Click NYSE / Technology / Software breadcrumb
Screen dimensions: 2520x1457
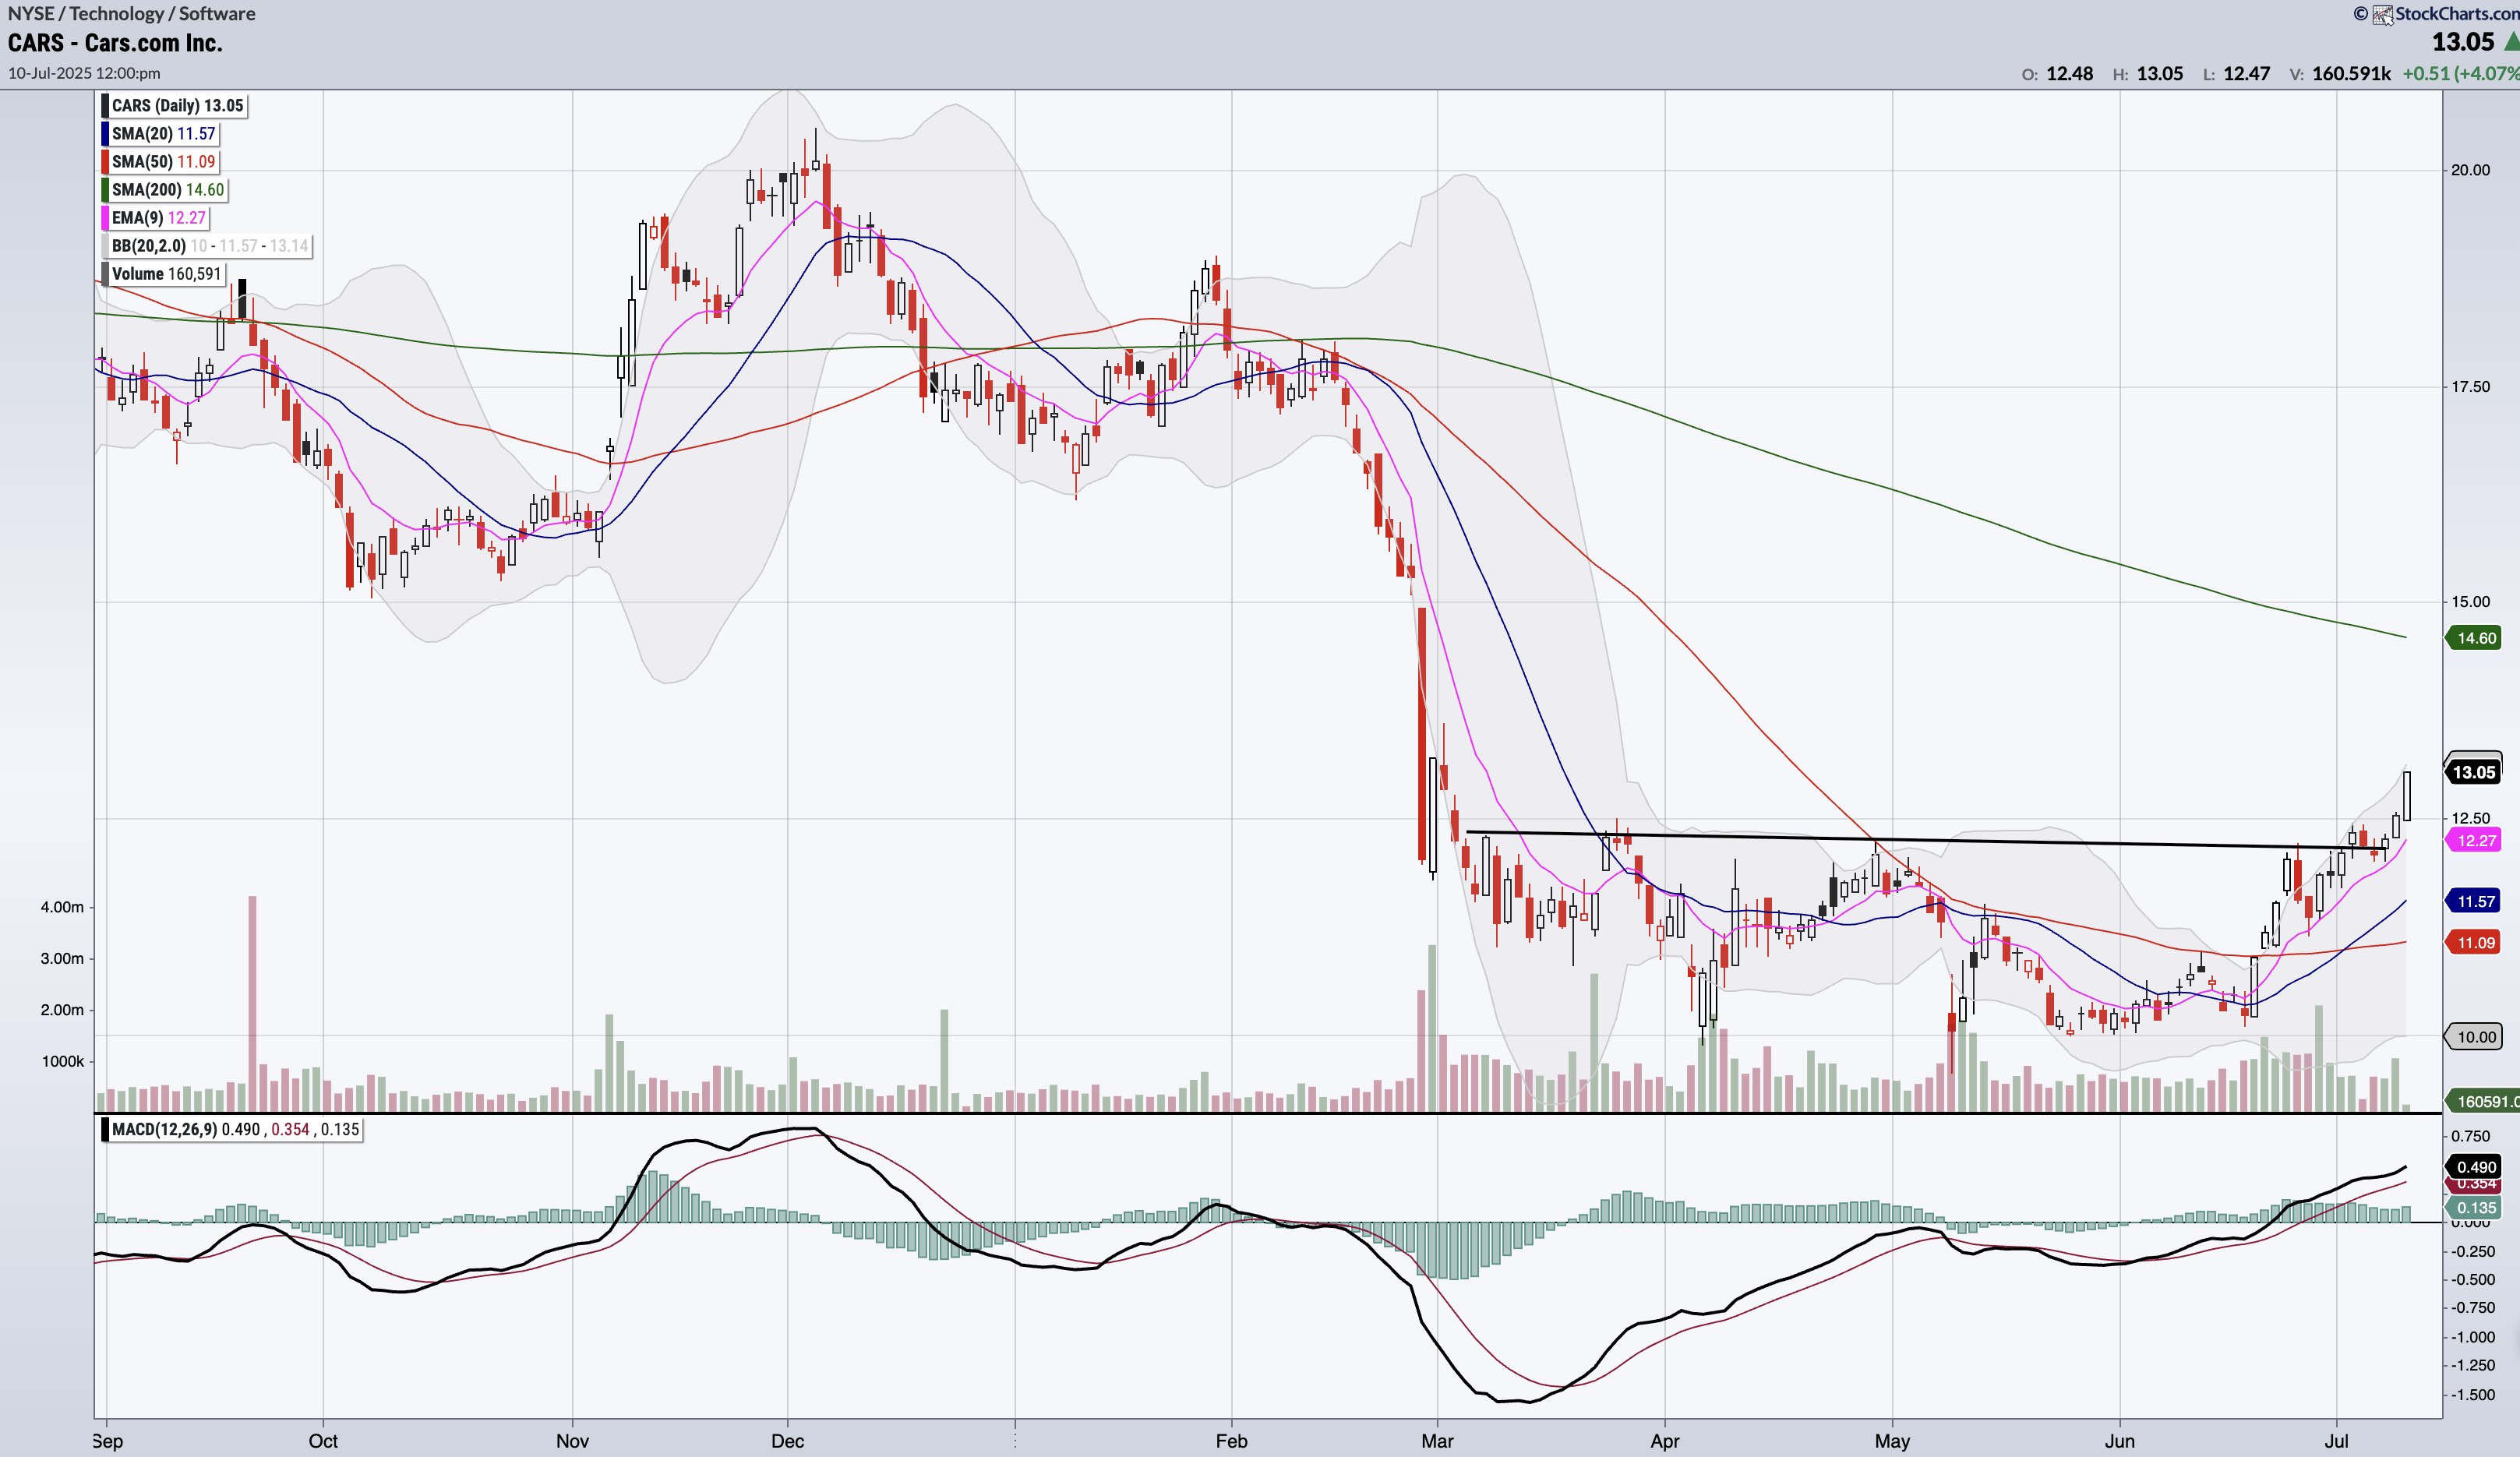click(x=131, y=13)
